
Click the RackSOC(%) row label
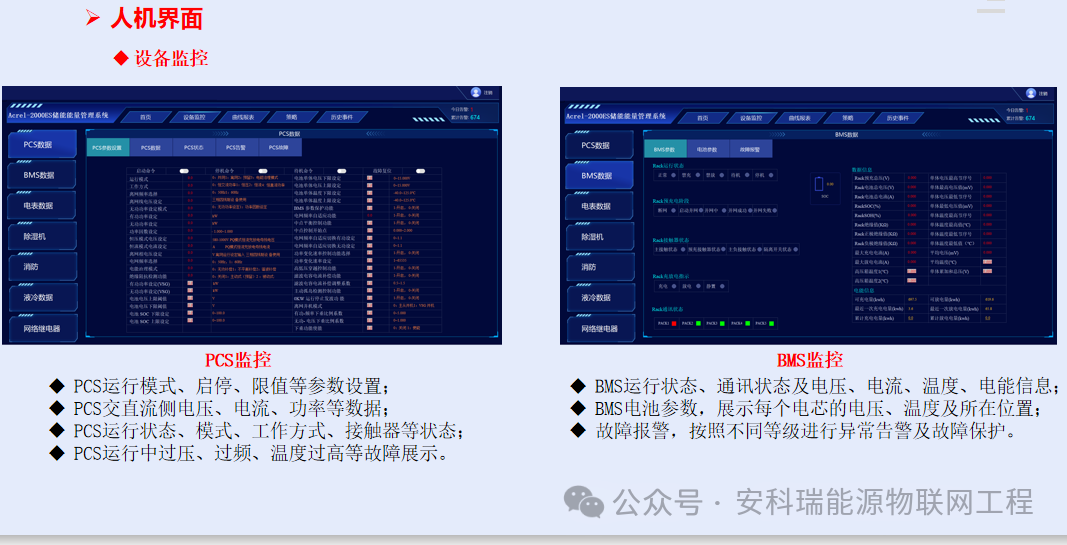[868, 206]
